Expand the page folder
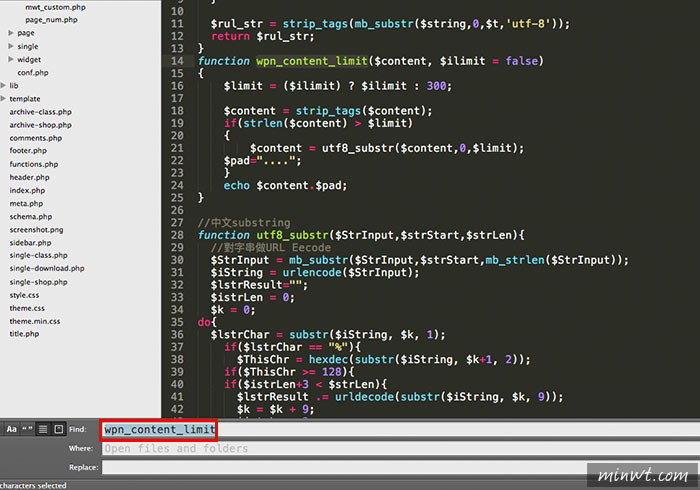The height and width of the screenshot is (490, 700). 11,33
